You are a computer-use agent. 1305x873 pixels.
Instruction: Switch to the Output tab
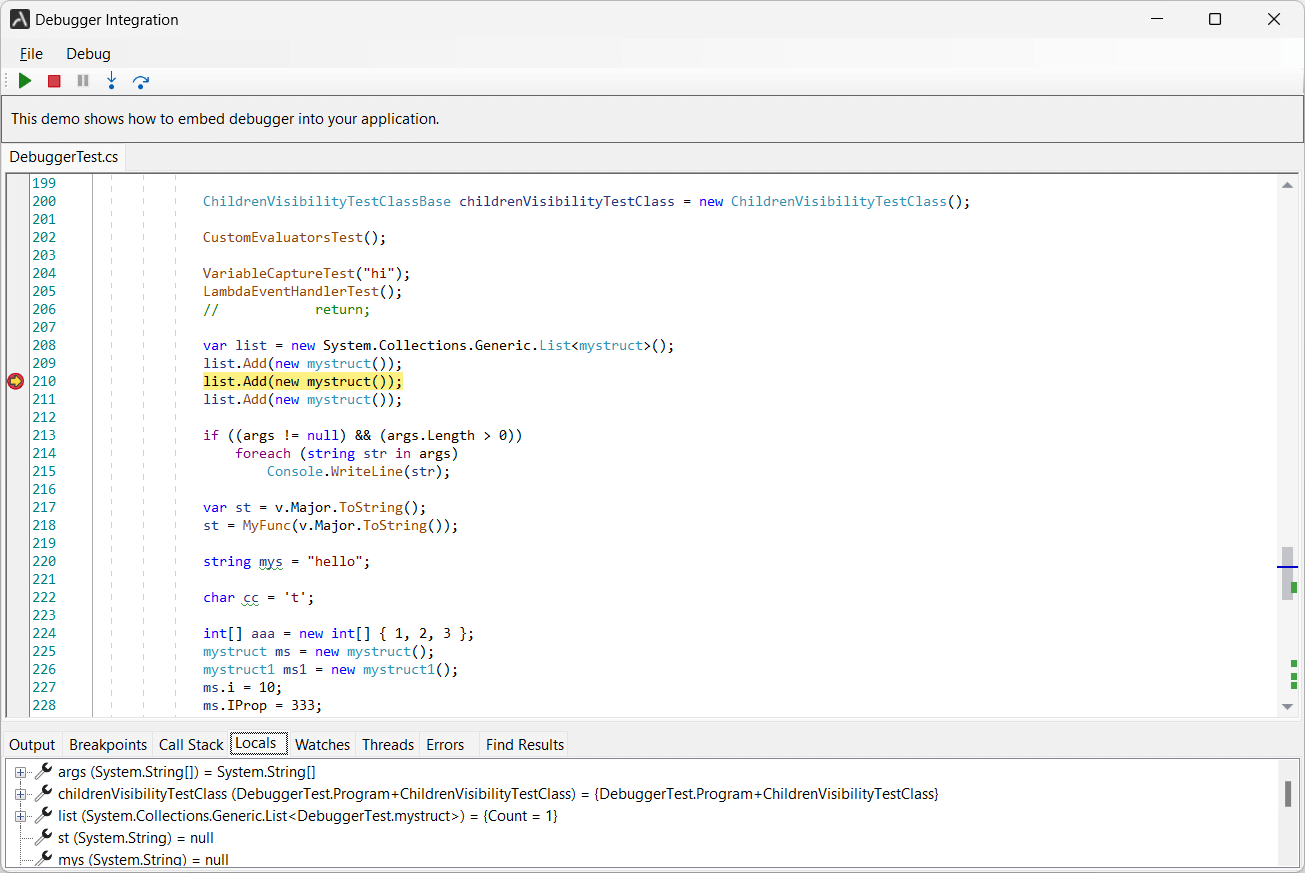[32, 744]
